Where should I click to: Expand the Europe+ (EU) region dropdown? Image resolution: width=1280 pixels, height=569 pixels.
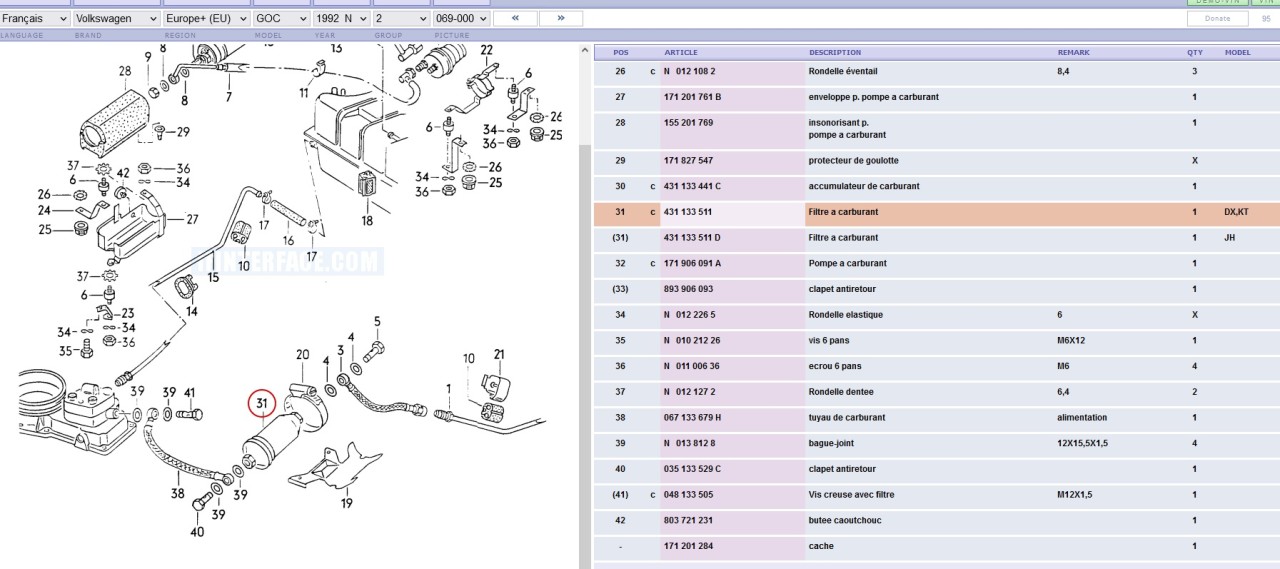click(x=205, y=18)
